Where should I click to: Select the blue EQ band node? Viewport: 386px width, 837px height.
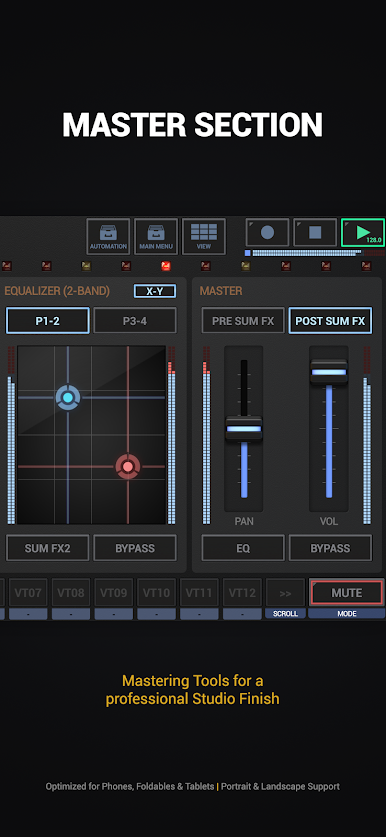pos(68,398)
